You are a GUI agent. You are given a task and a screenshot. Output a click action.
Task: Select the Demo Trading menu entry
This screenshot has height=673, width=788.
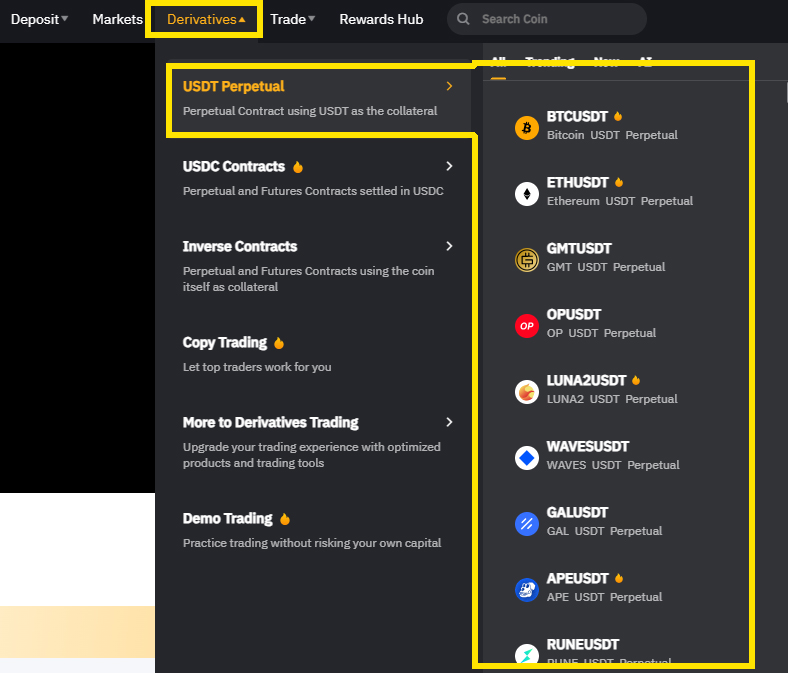(319, 530)
